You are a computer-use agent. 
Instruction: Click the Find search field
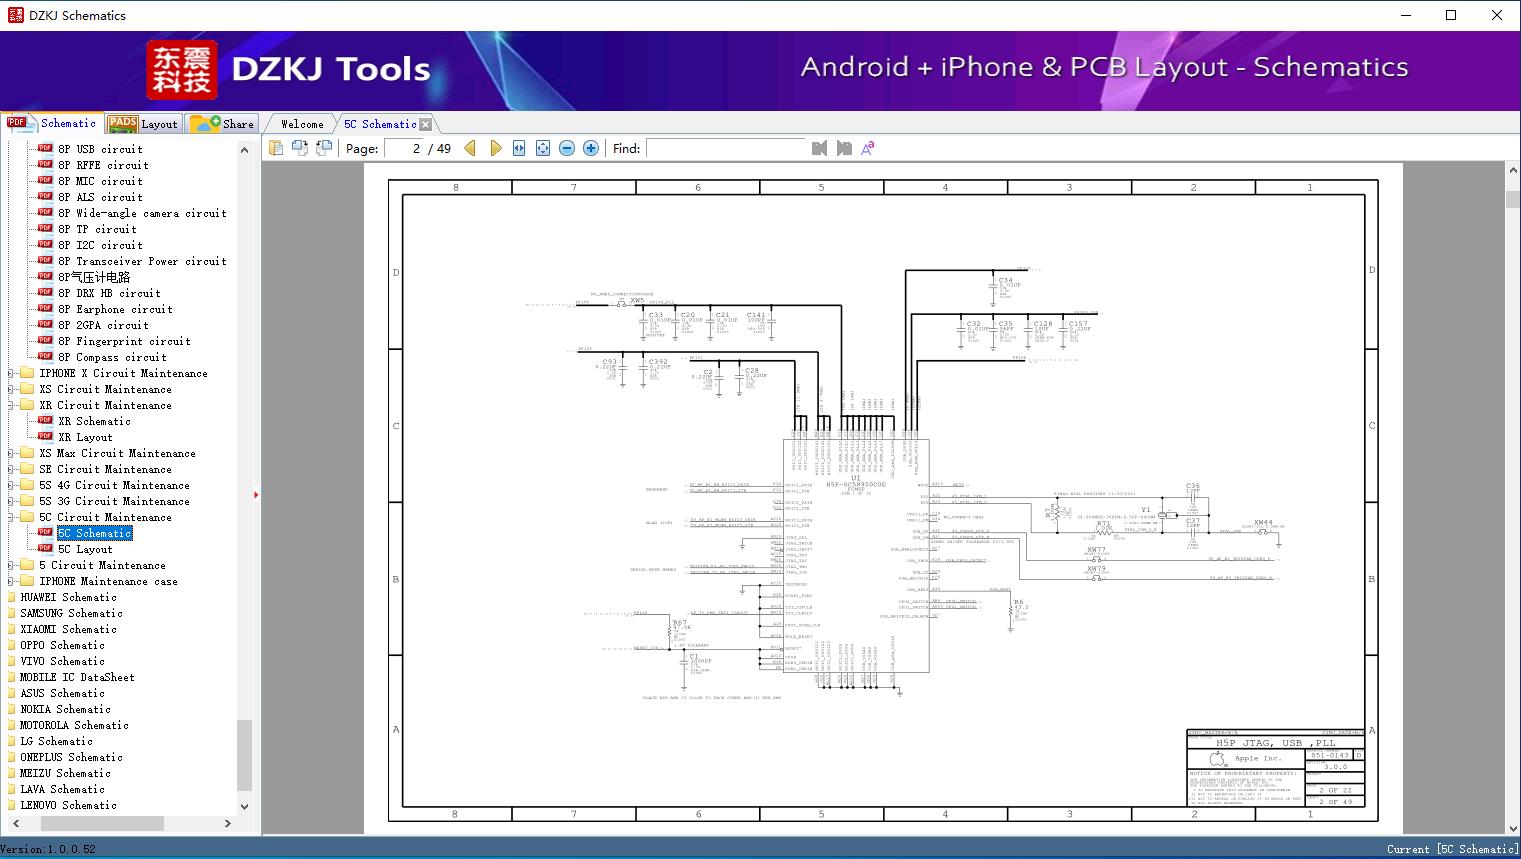pyautogui.click(x=725, y=148)
